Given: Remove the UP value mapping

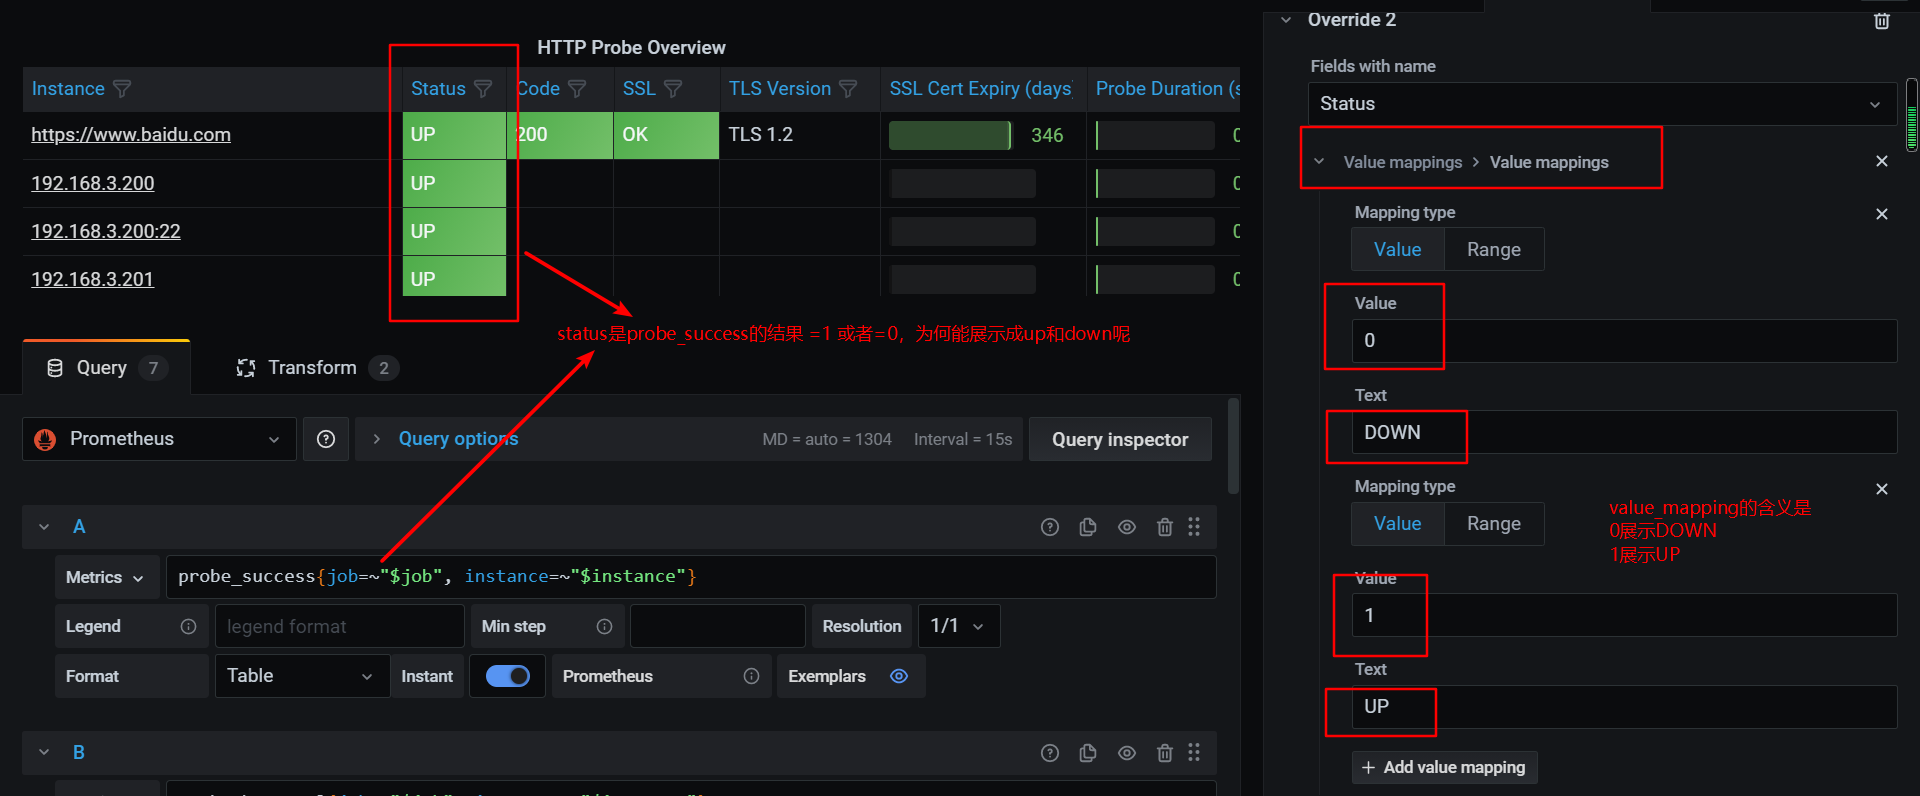Looking at the screenshot, I should [x=1881, y=489].
